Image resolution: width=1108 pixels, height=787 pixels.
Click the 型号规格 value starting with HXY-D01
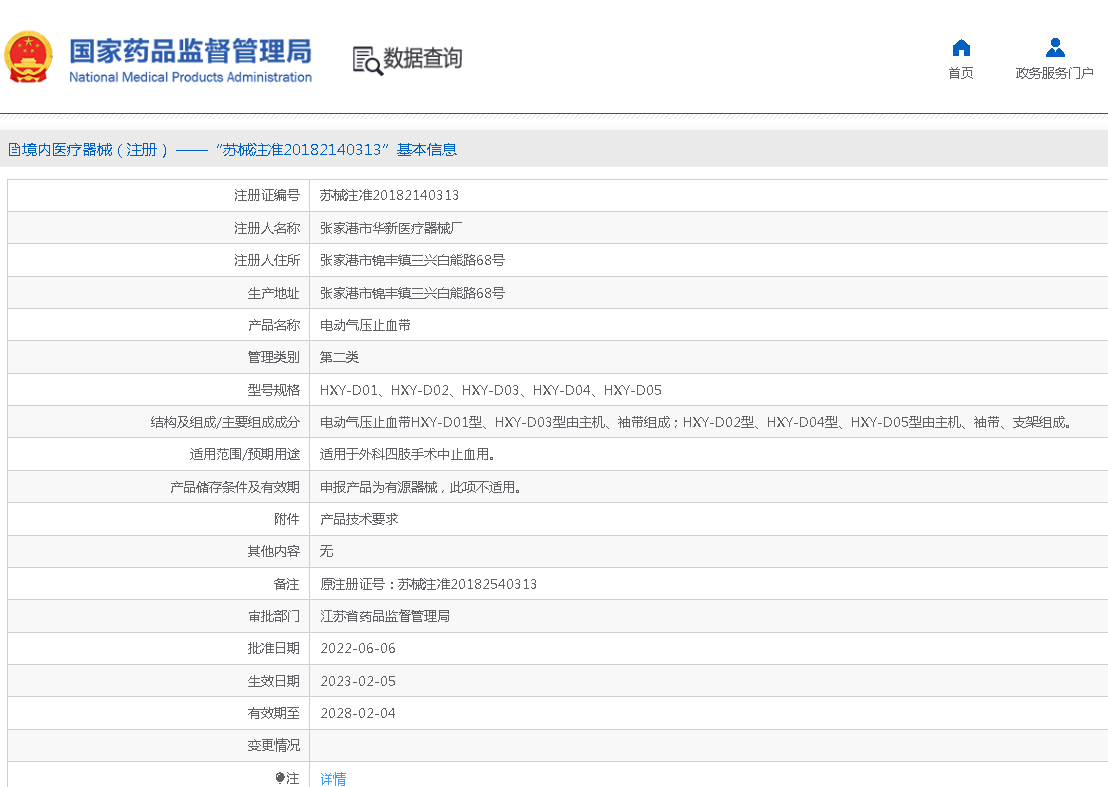490,390
